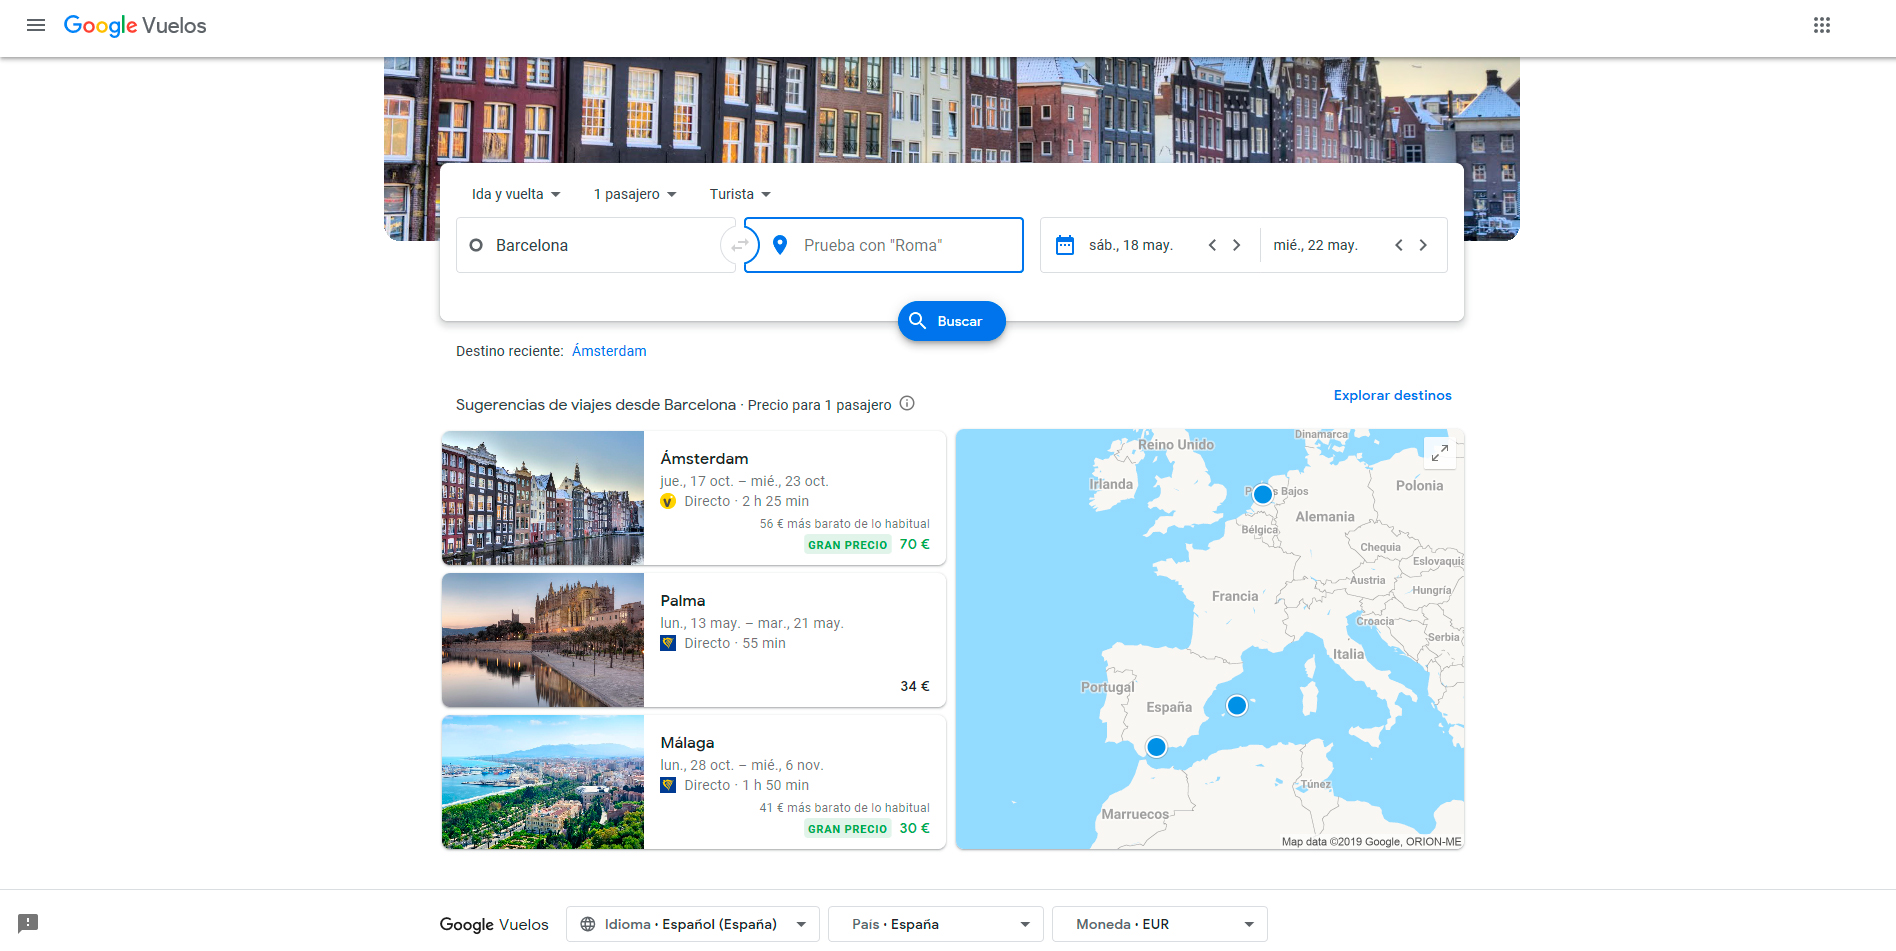Click the Barcelona origin field
This screenshot has width=1896, height=951.
596,245
